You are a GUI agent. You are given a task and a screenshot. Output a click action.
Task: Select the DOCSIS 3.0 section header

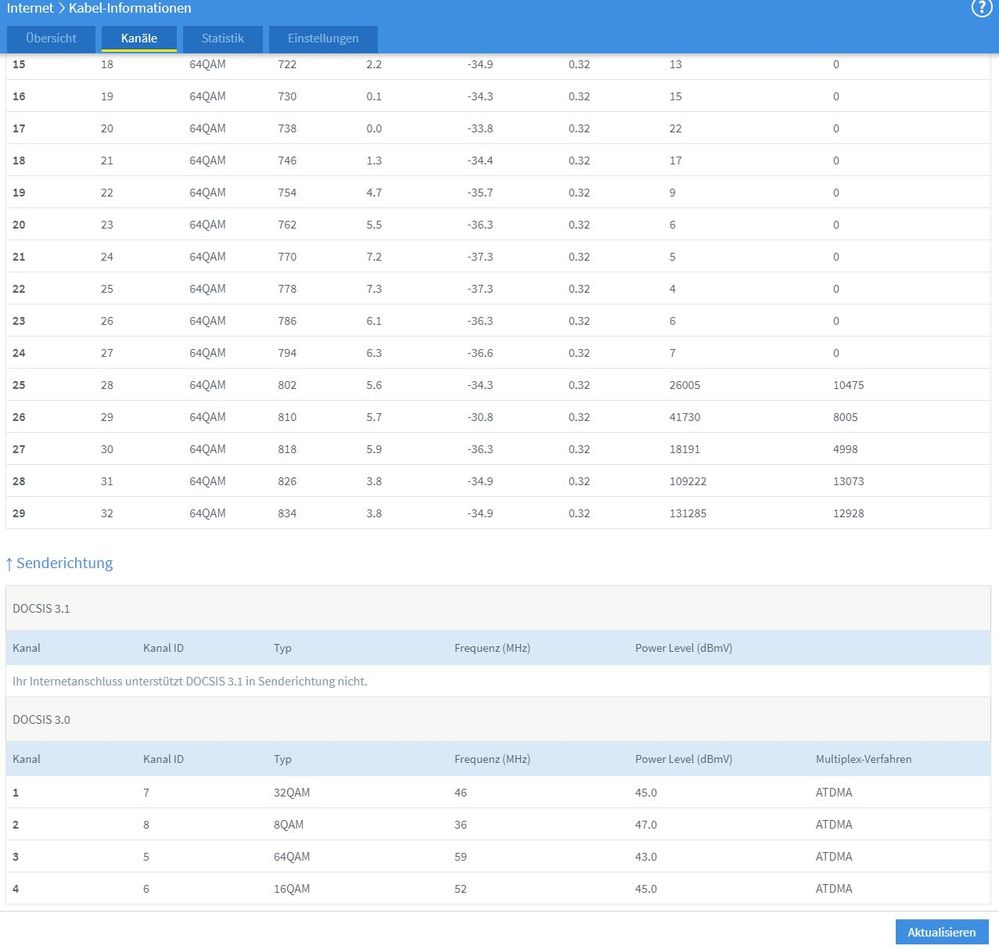point(42,719)
